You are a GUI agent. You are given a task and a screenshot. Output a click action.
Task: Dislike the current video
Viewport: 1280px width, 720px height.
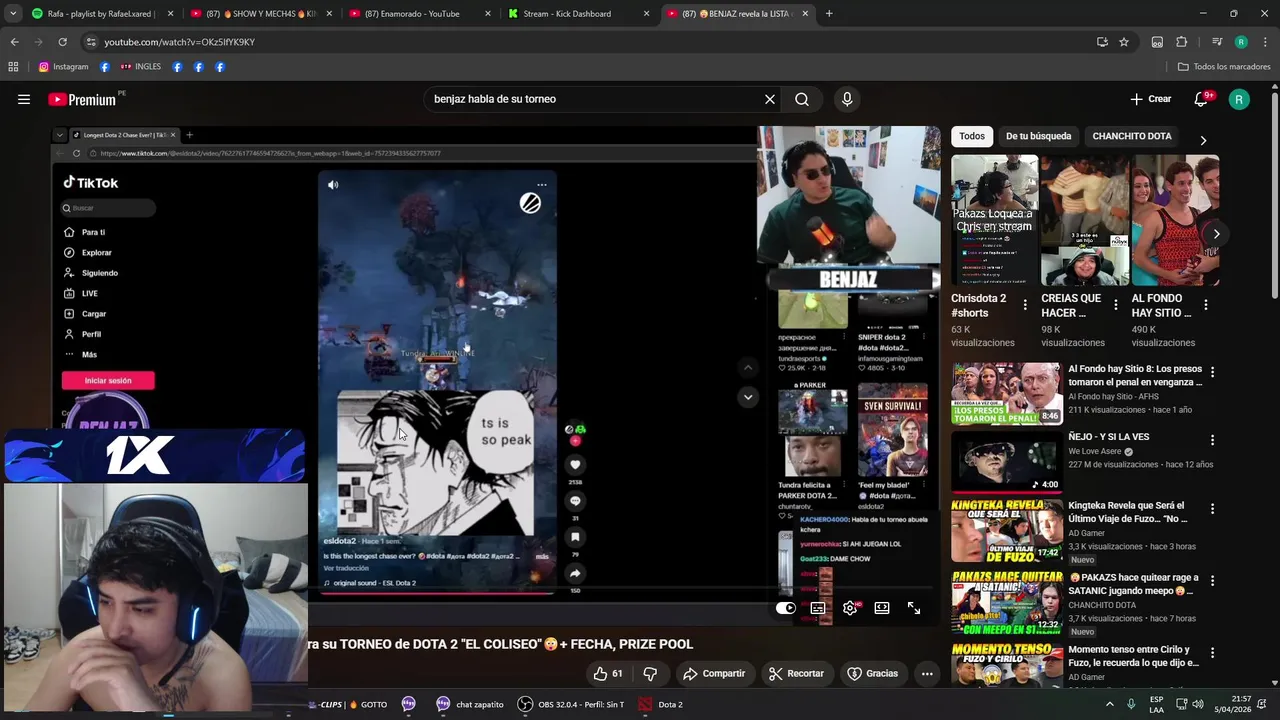[650, 674]
